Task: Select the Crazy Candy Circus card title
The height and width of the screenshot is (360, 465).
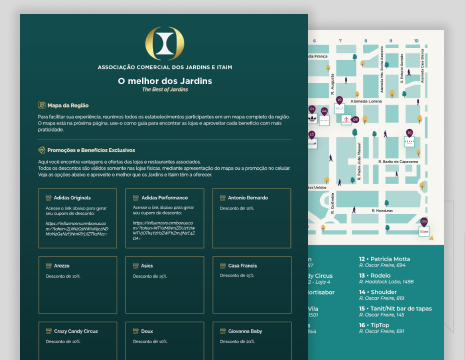Action: coord(76,331)
